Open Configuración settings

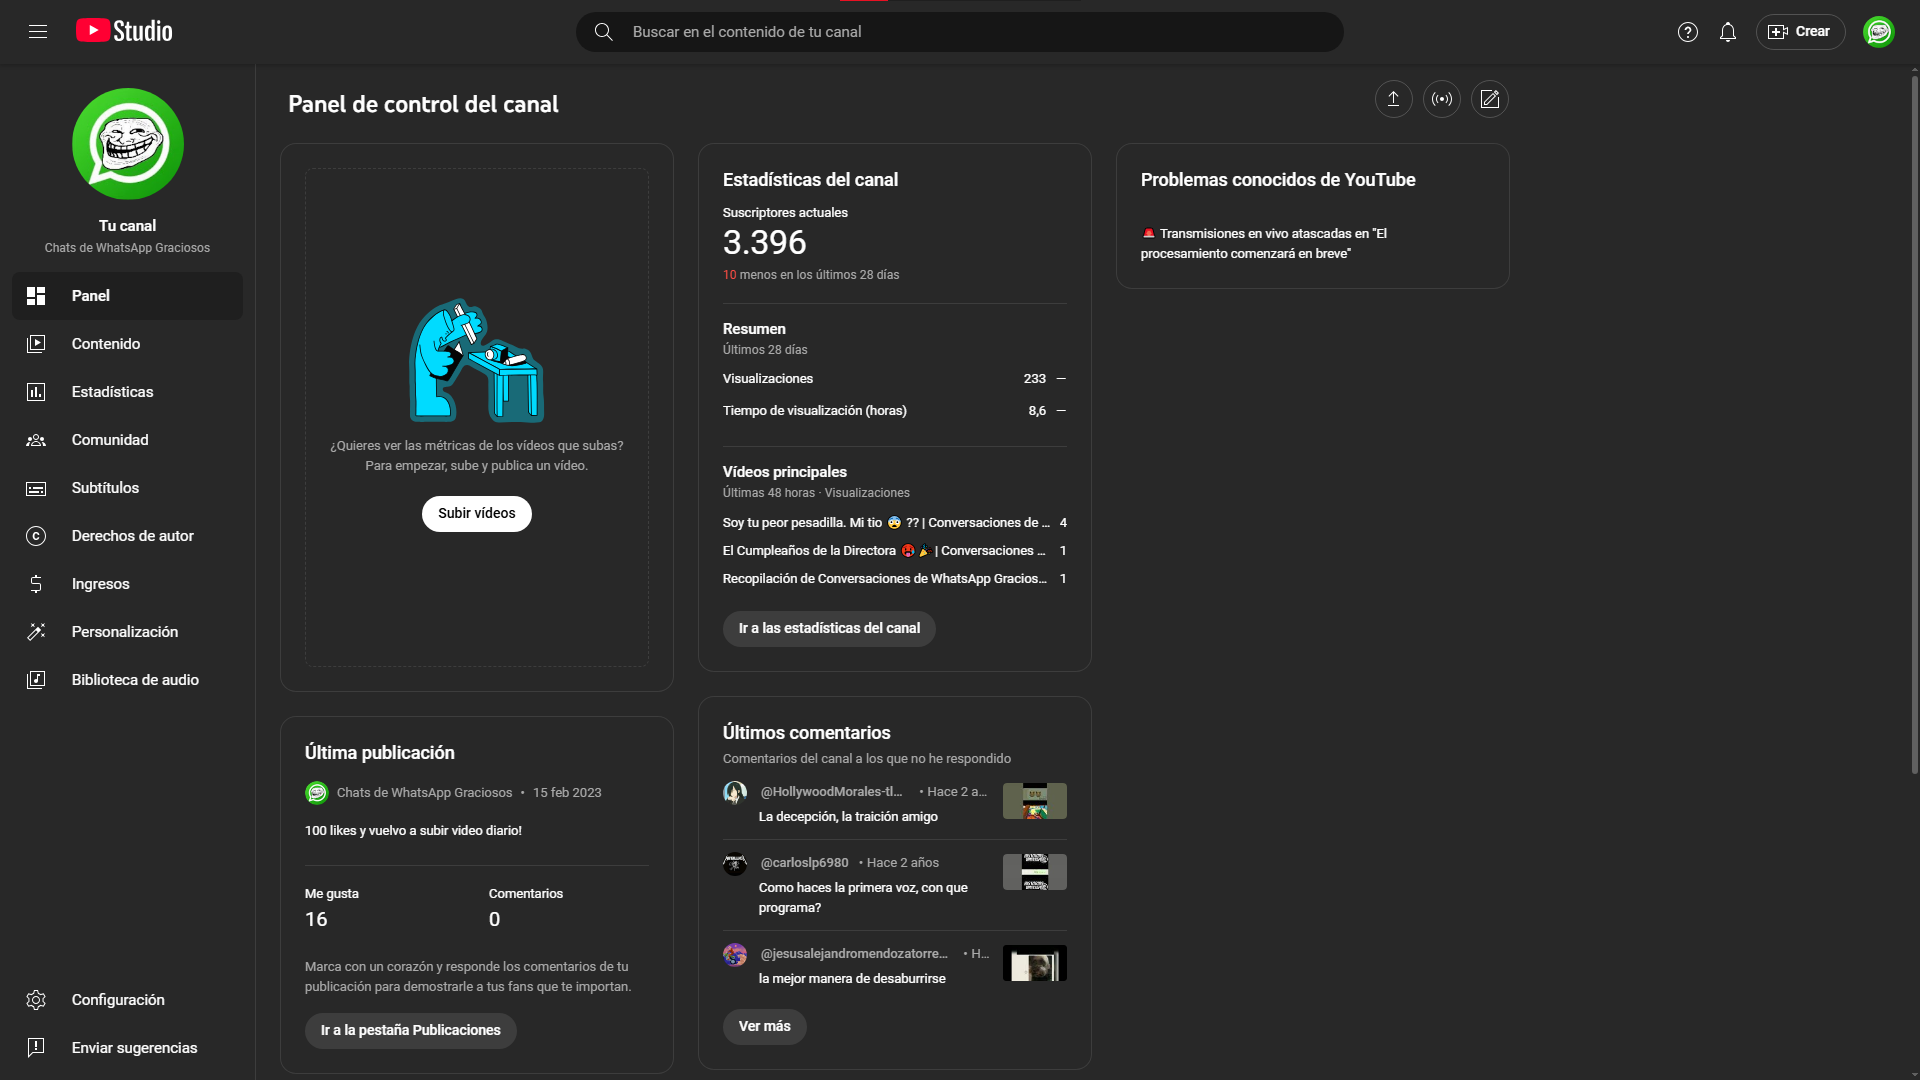pos(127,1000)
